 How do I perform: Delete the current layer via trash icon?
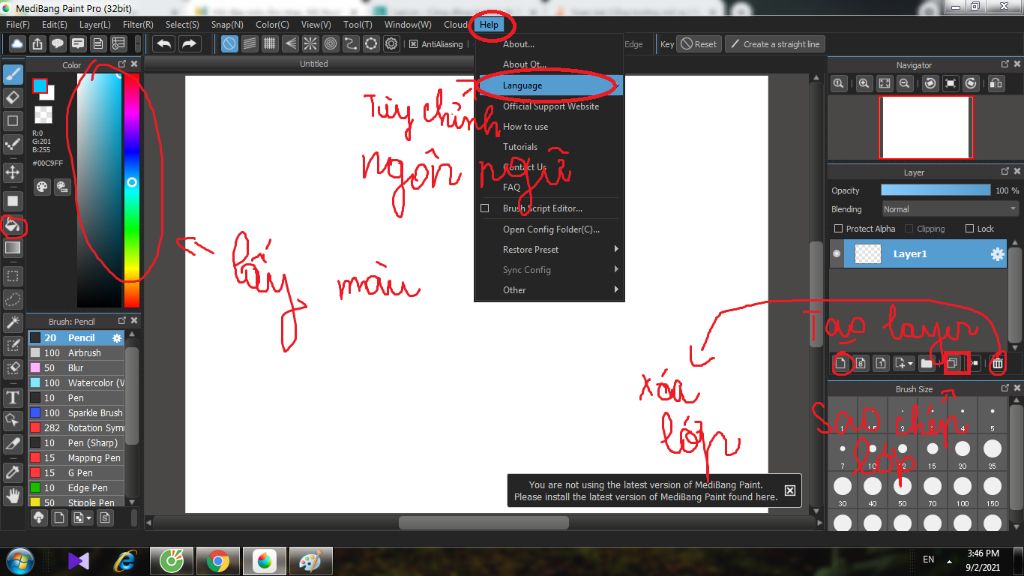998,363
